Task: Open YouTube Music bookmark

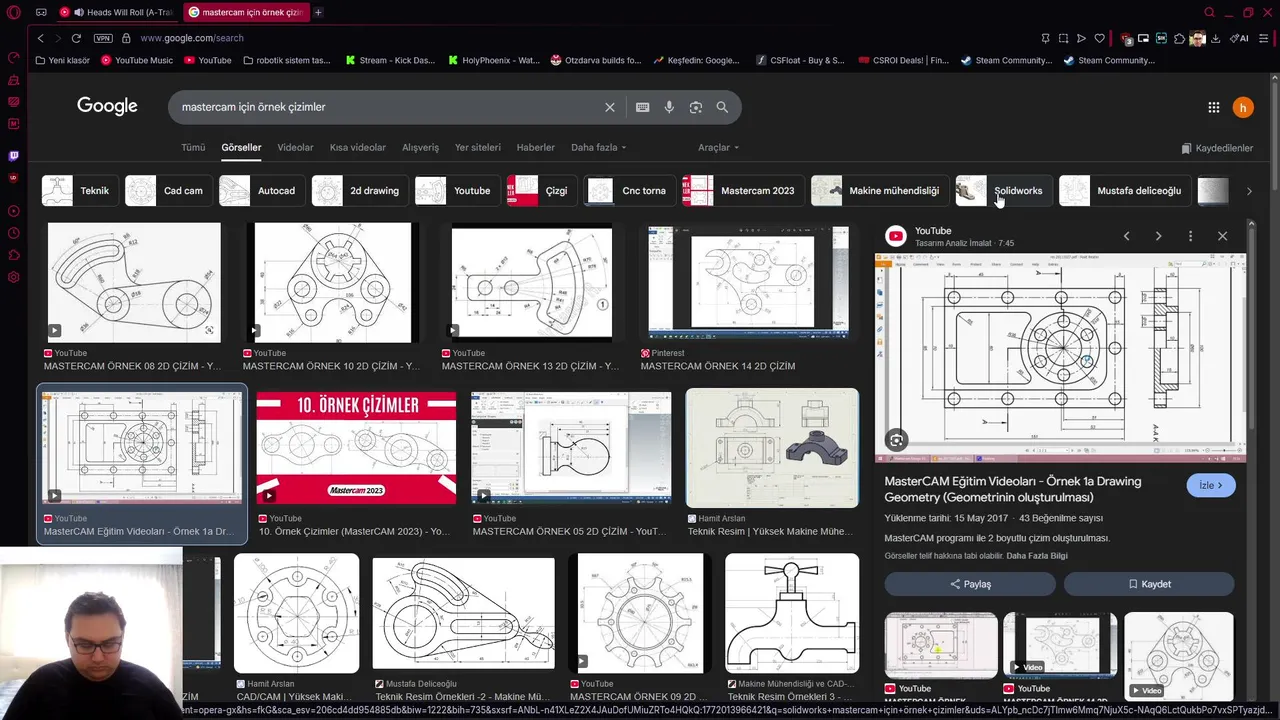Action: tap(135, 60)
